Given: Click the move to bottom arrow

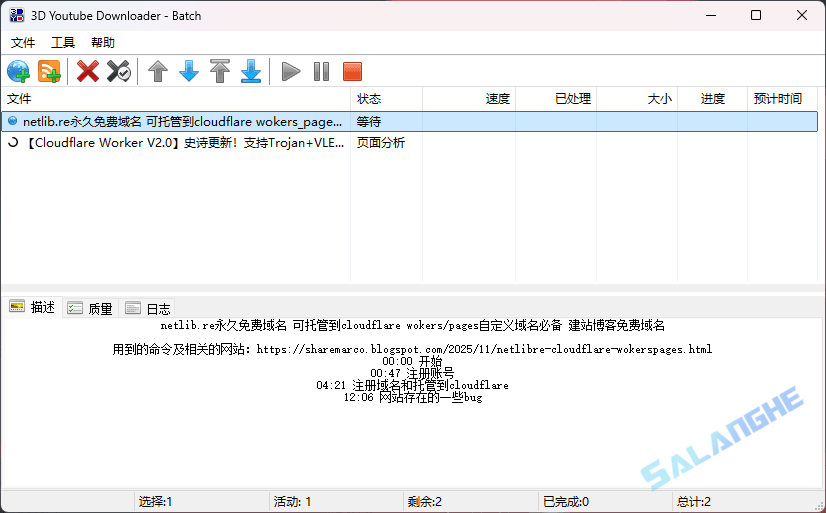Looking at the screenshot, I should [x=251, y=71].
